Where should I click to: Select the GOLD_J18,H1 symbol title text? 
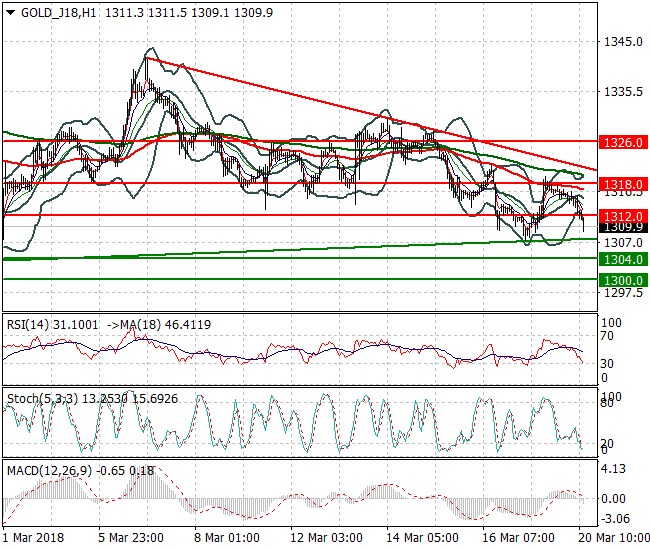click(x=58, y=13)
